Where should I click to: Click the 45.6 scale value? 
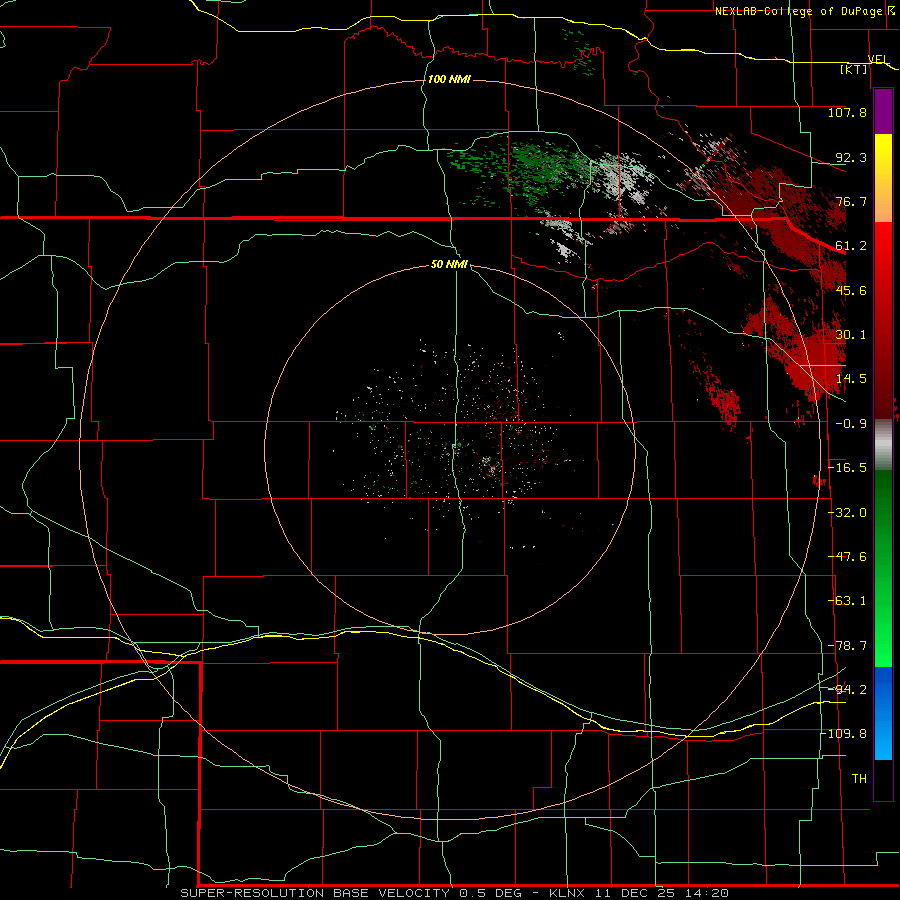(851, 290)
